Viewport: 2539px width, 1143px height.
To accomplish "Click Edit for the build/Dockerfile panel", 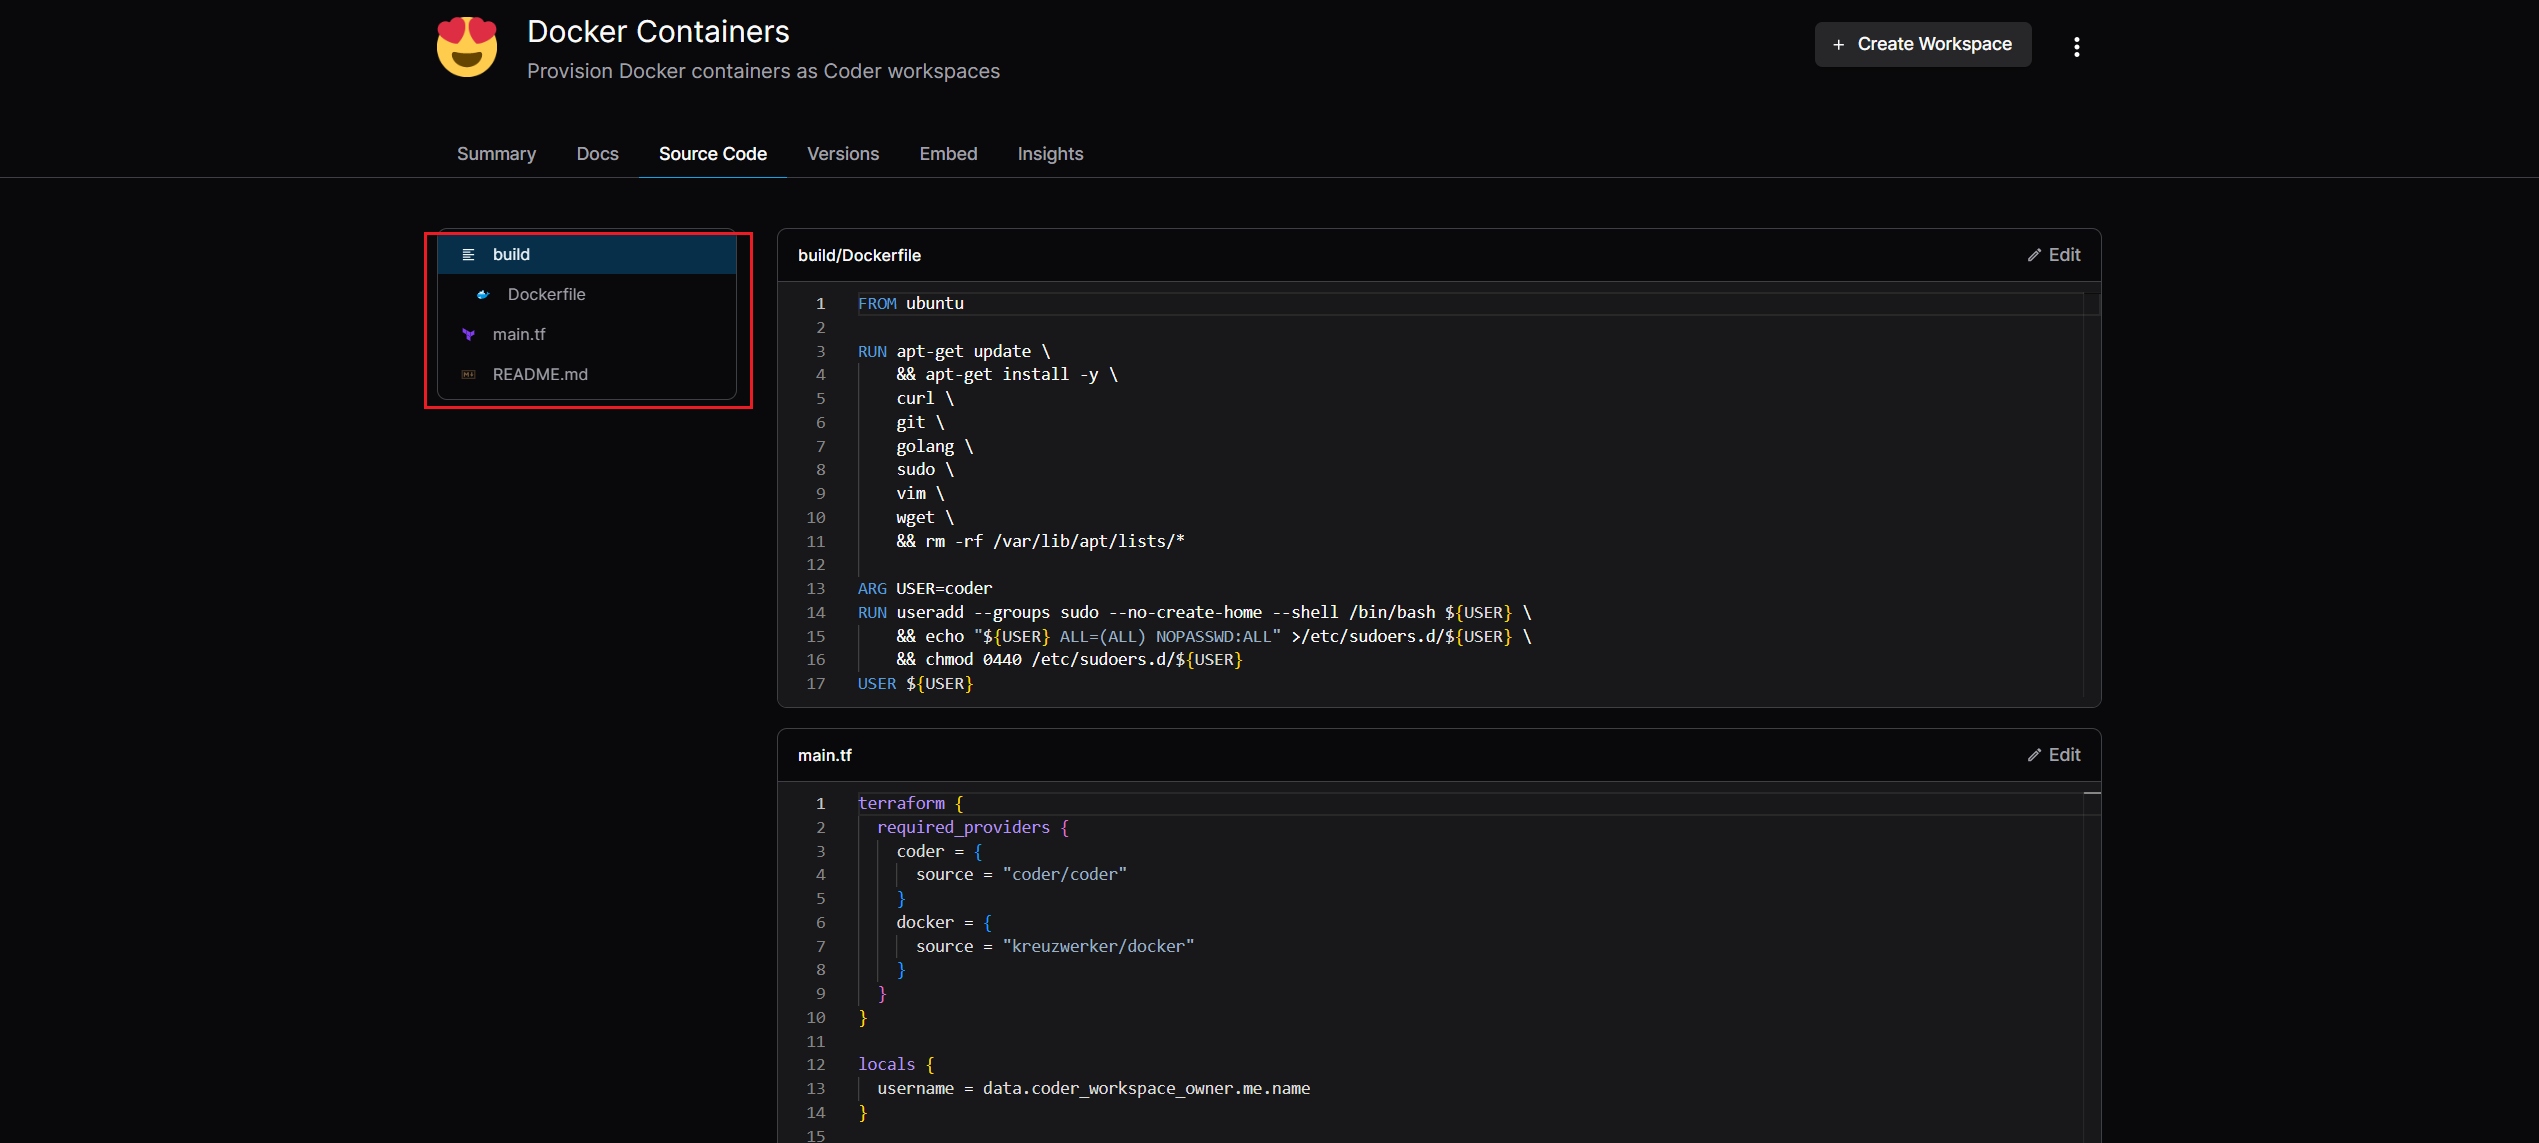I will pos(2064,256).
